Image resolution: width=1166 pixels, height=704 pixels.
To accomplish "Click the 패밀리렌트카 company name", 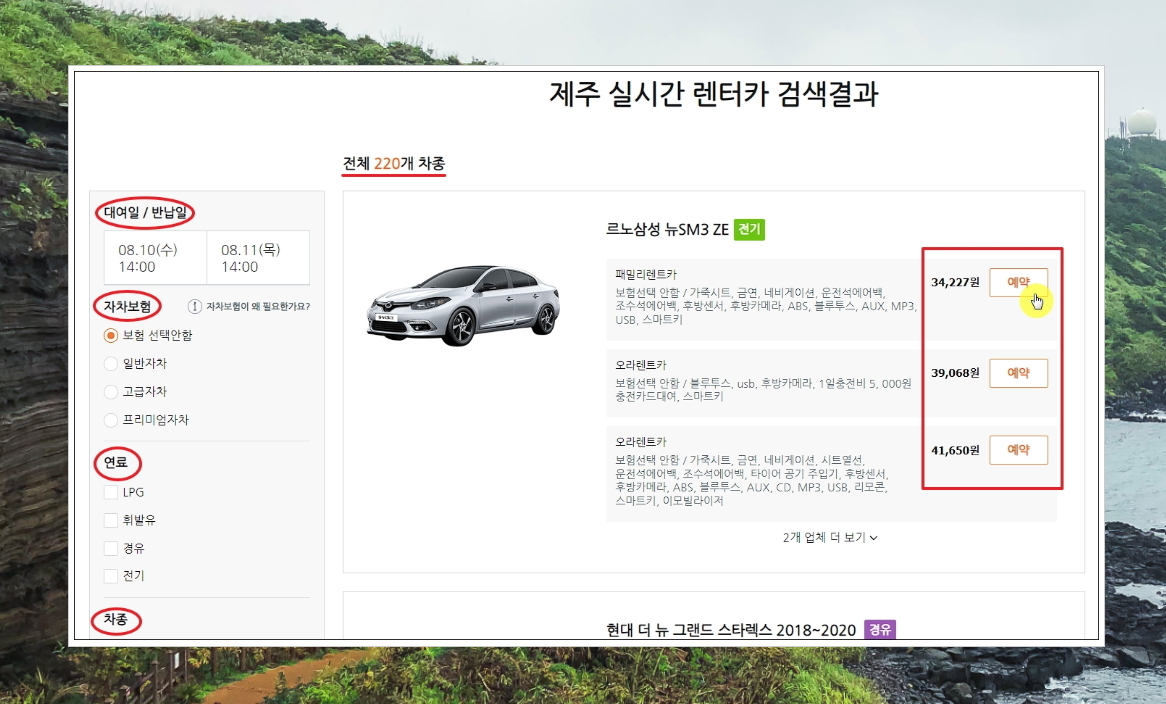I will (x=645, y=274).
